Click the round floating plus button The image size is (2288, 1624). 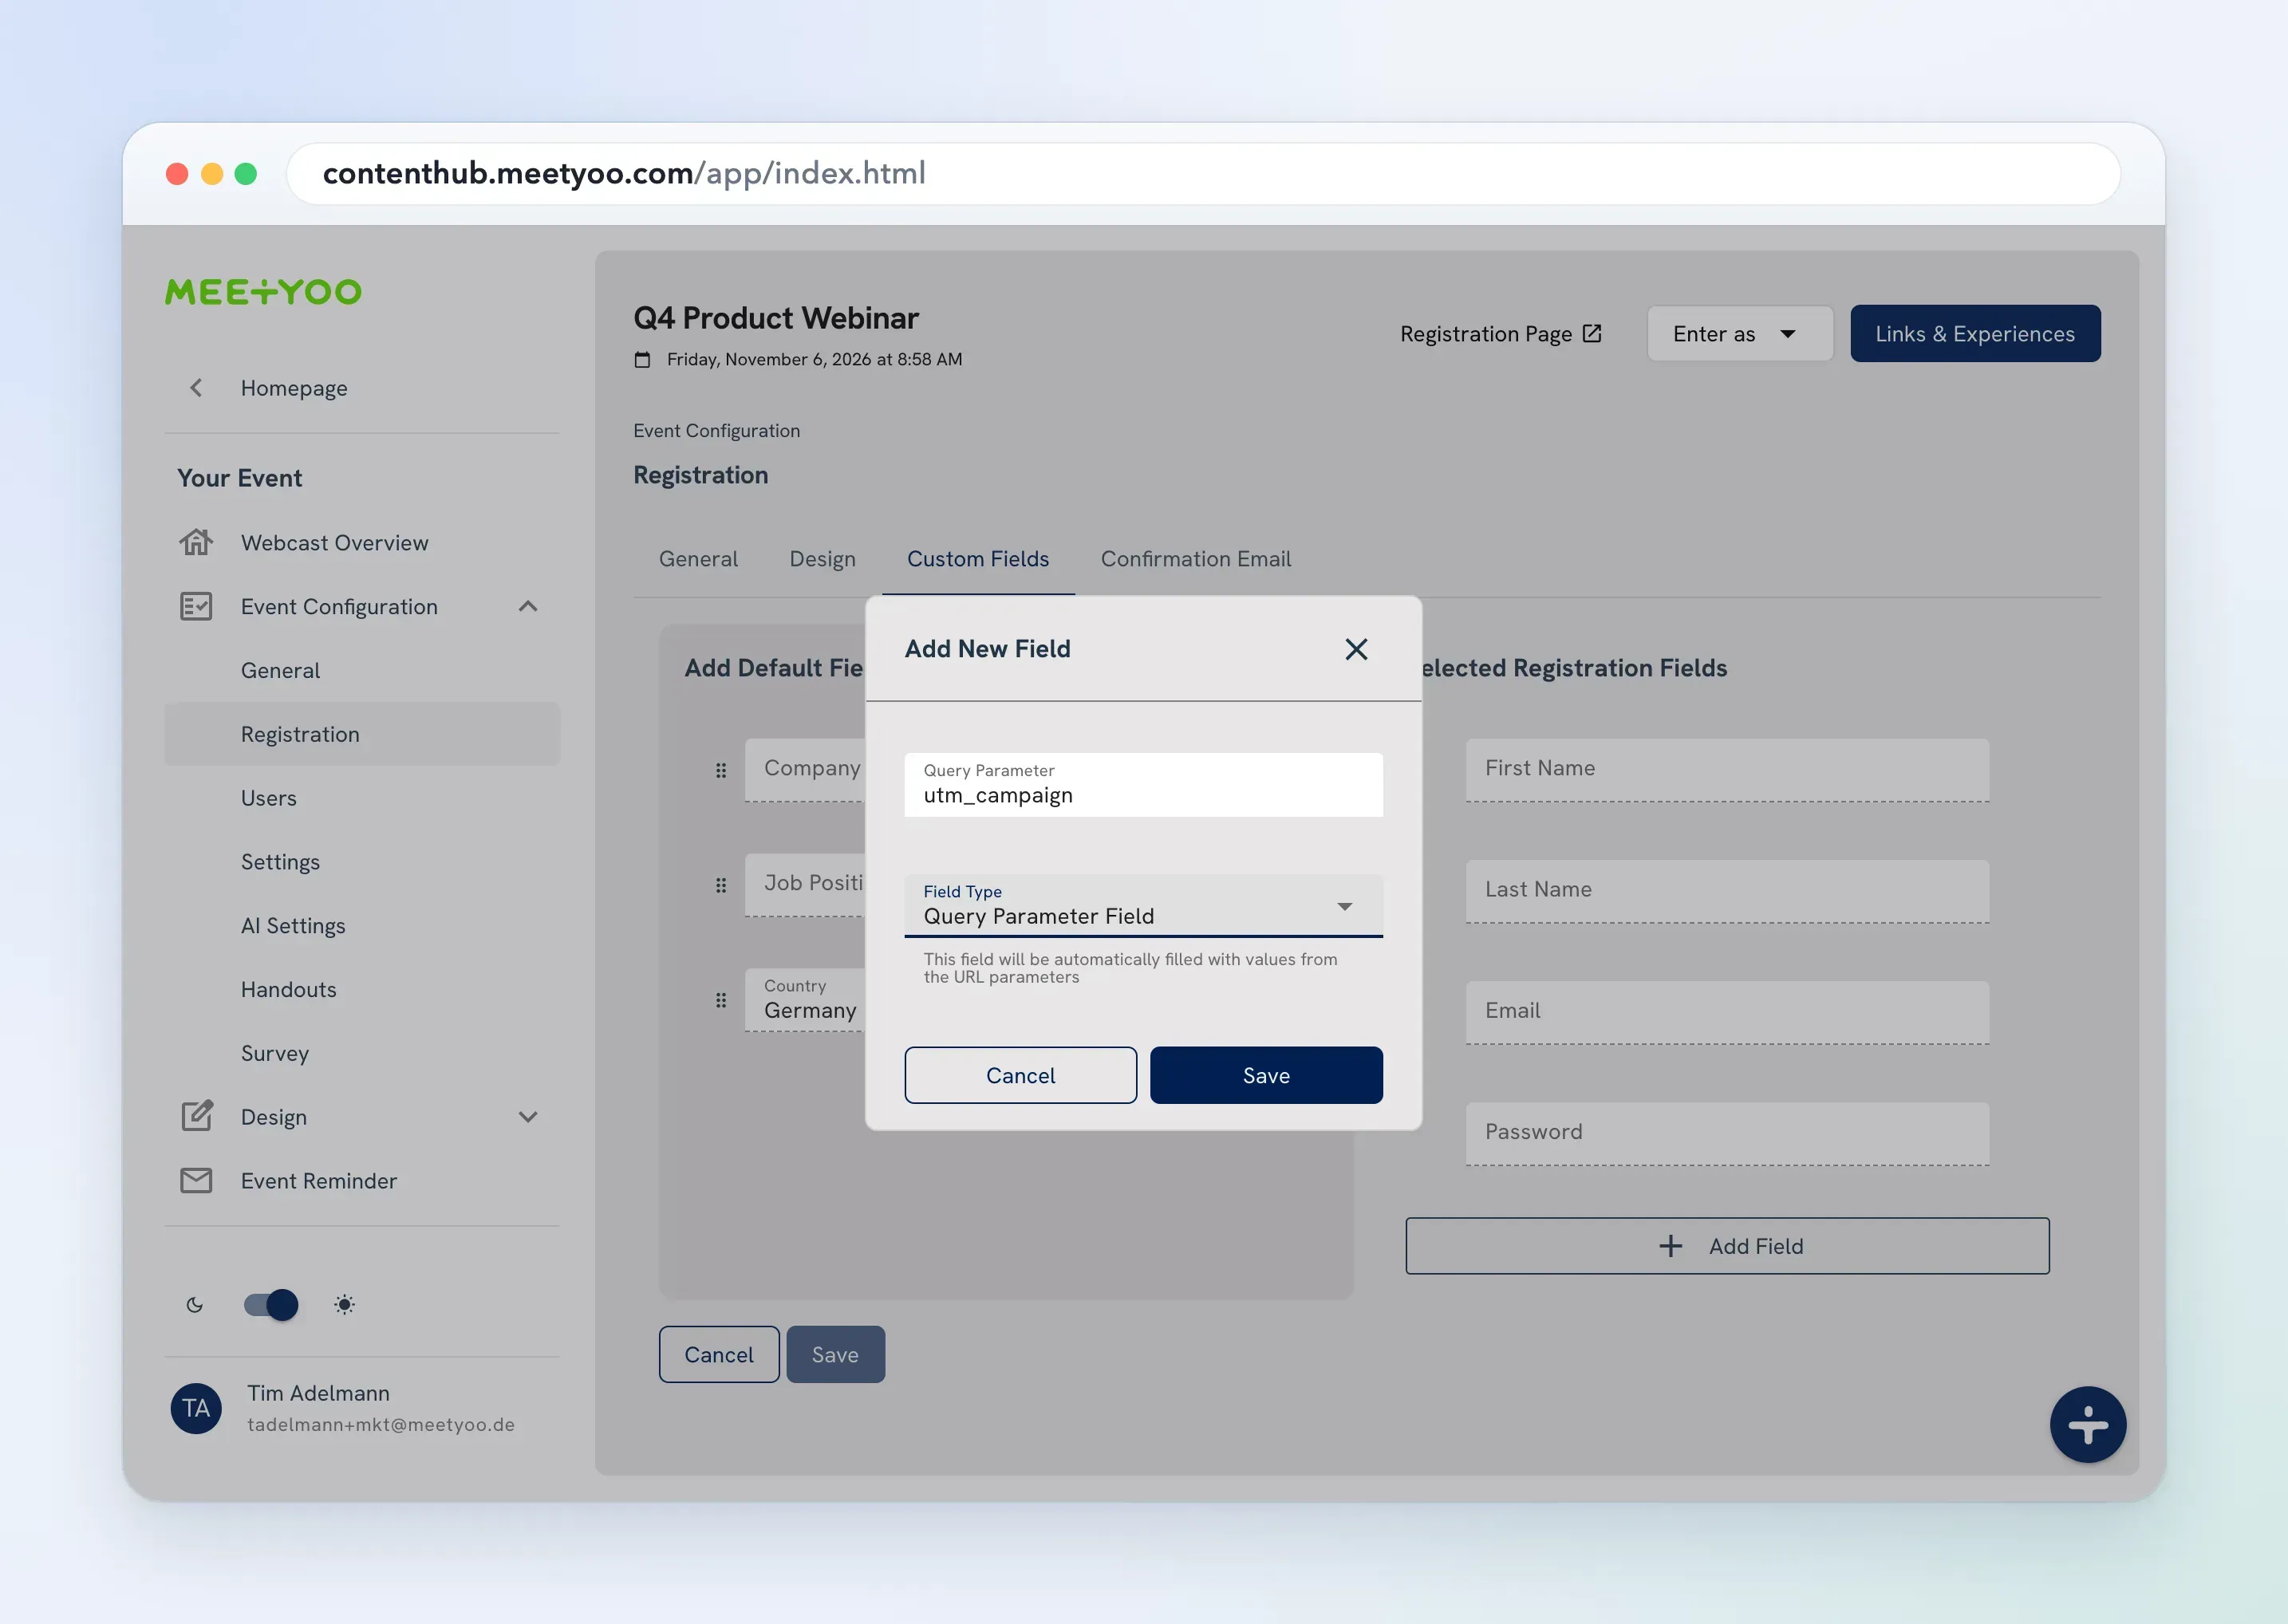pyautogui.click(x=2088, y=1424)
